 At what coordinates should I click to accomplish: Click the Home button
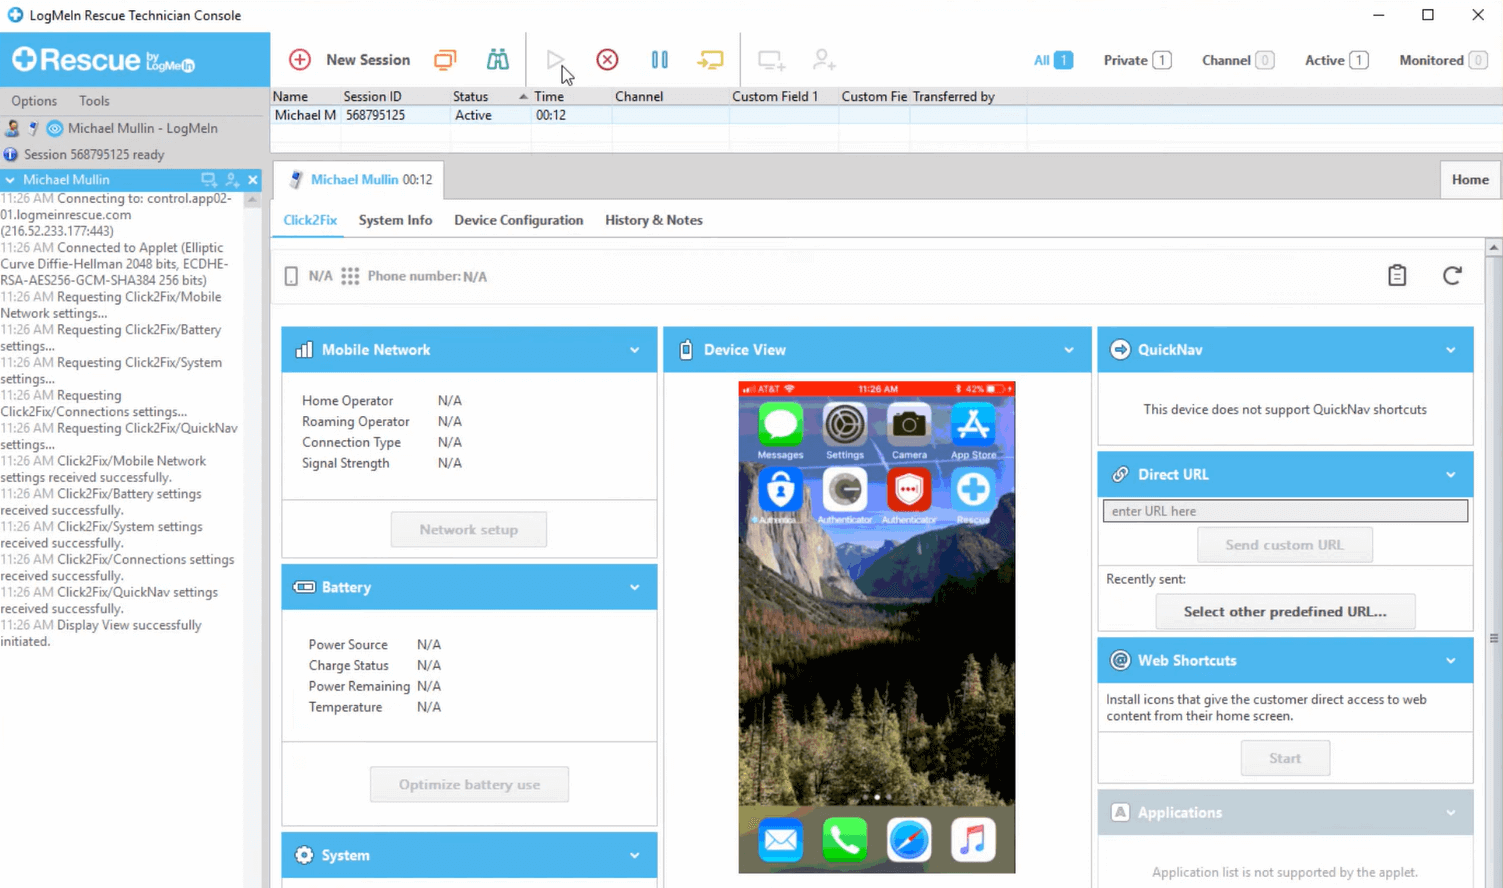coord(1469,180)
